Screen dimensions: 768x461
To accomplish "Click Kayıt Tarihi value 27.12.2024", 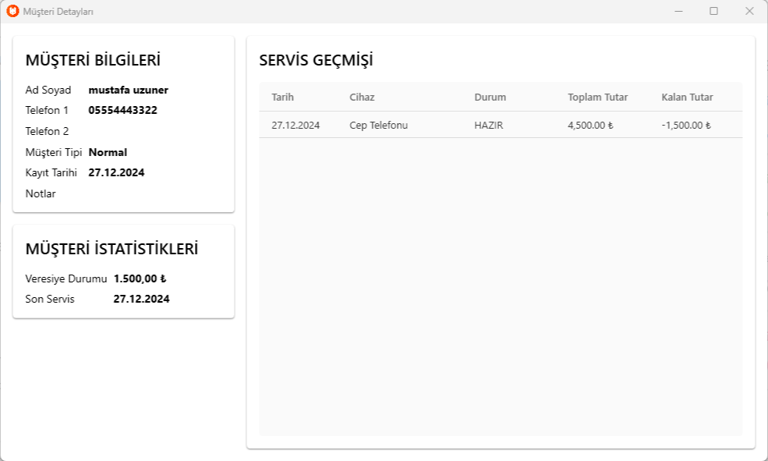I will 116,172.
